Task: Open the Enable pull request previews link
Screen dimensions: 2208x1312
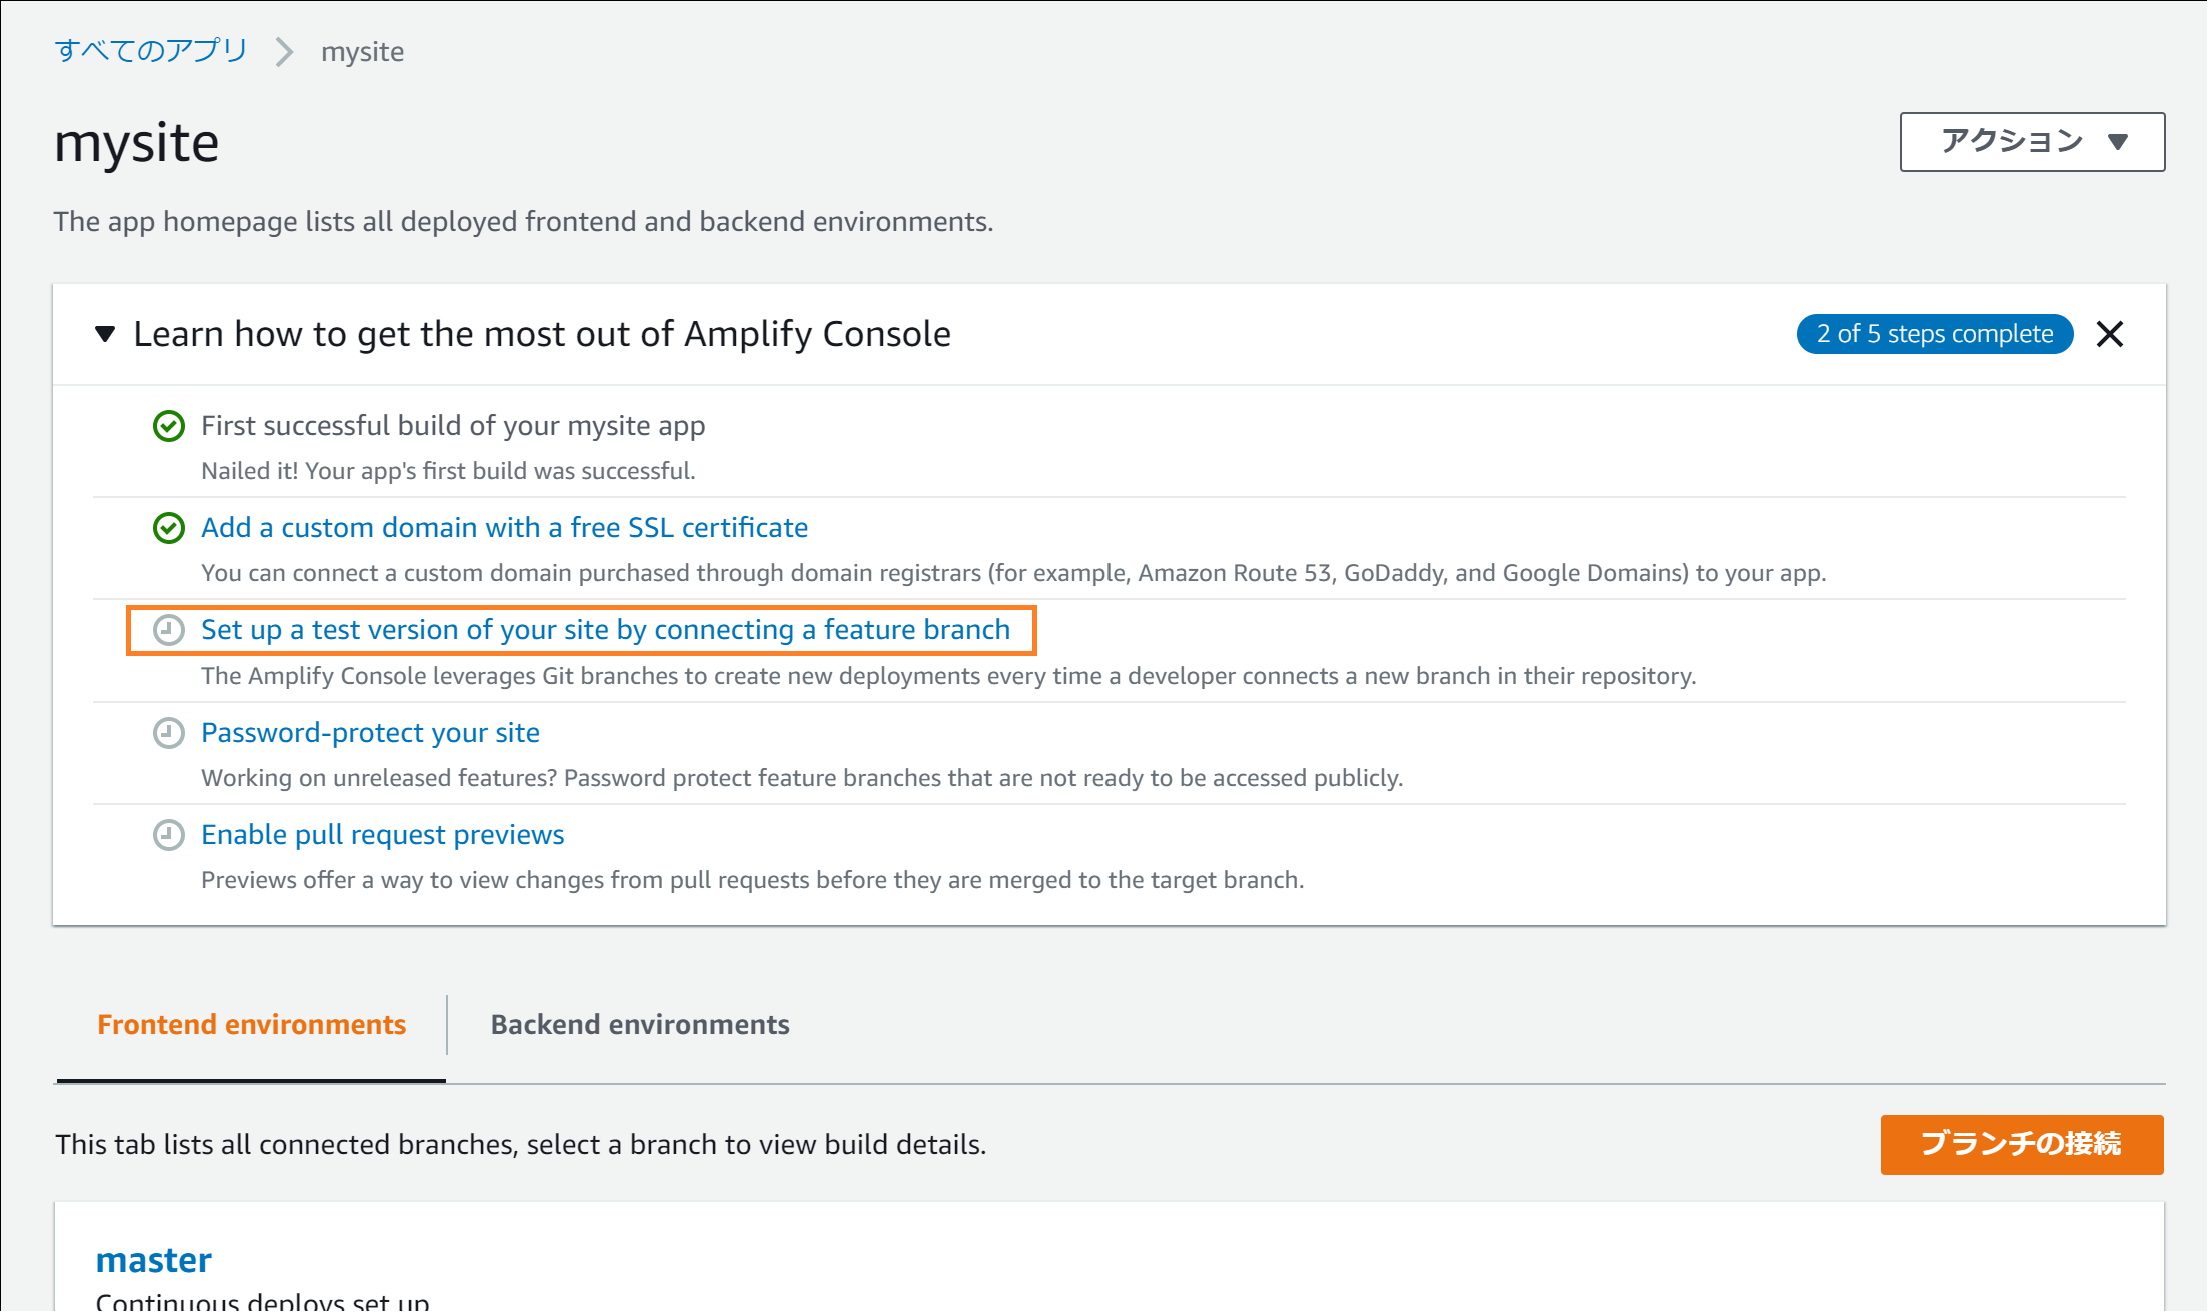Action: point(383,835)
